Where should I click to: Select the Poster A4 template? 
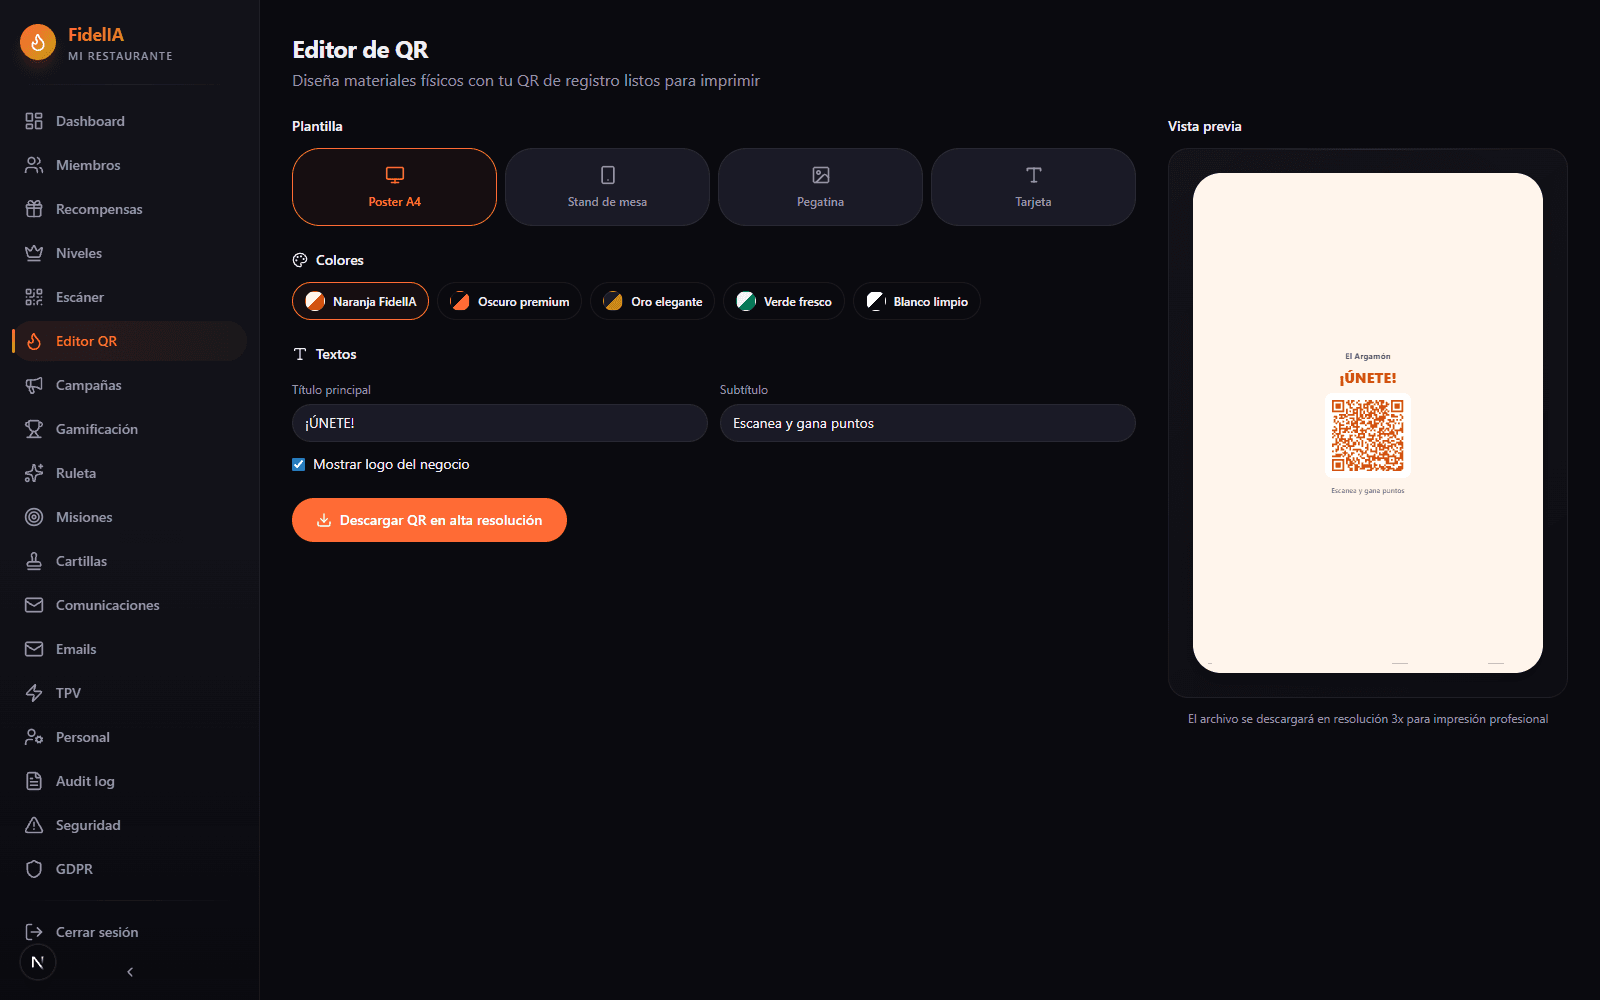(x=394, y=187)
